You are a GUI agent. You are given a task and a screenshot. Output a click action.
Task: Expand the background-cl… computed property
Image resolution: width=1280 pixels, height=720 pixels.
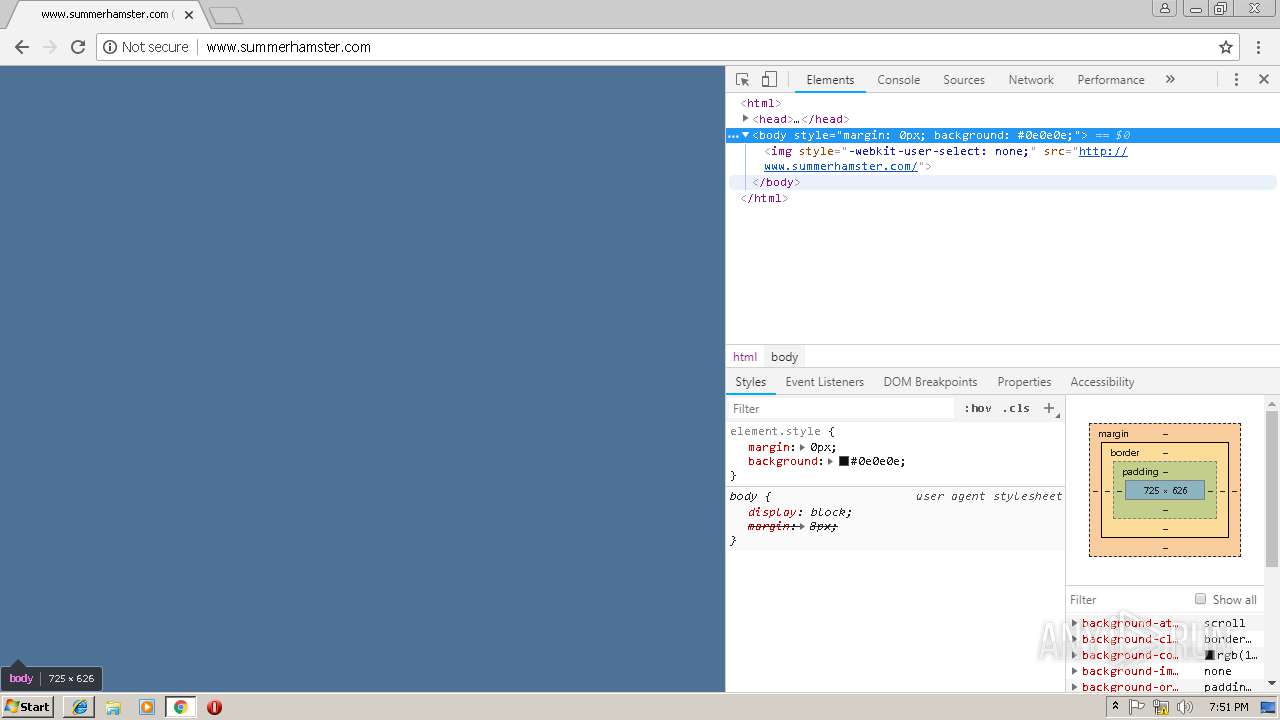coord(1075,639)
